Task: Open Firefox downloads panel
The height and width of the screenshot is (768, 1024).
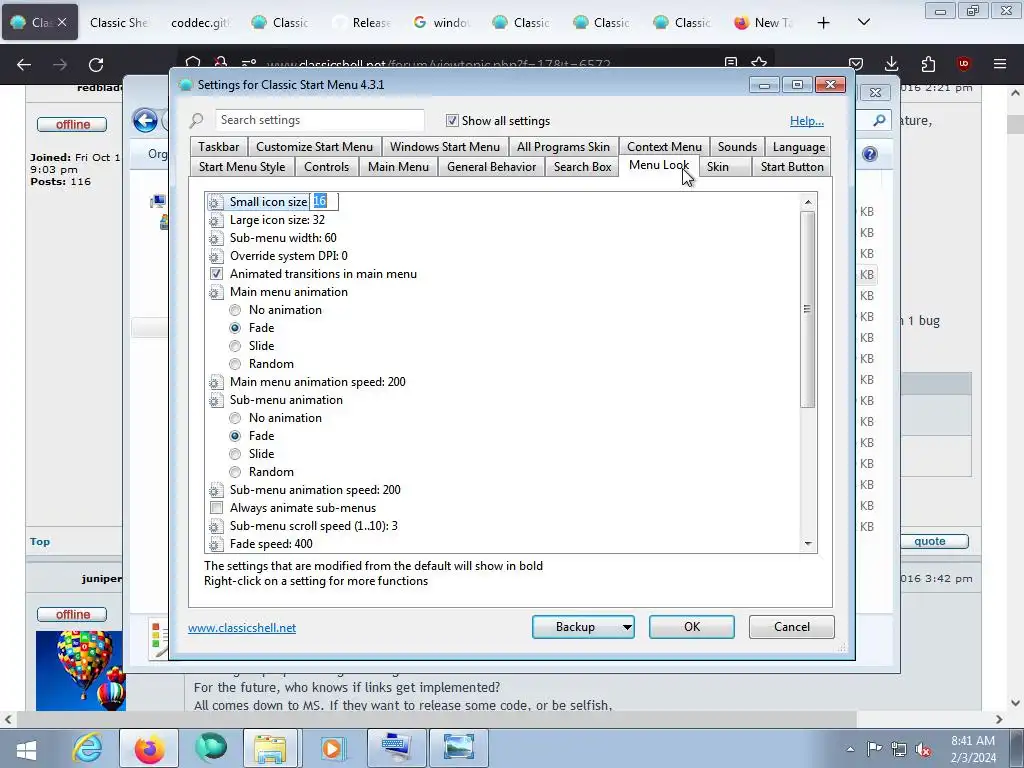Action: coord(891,64)
